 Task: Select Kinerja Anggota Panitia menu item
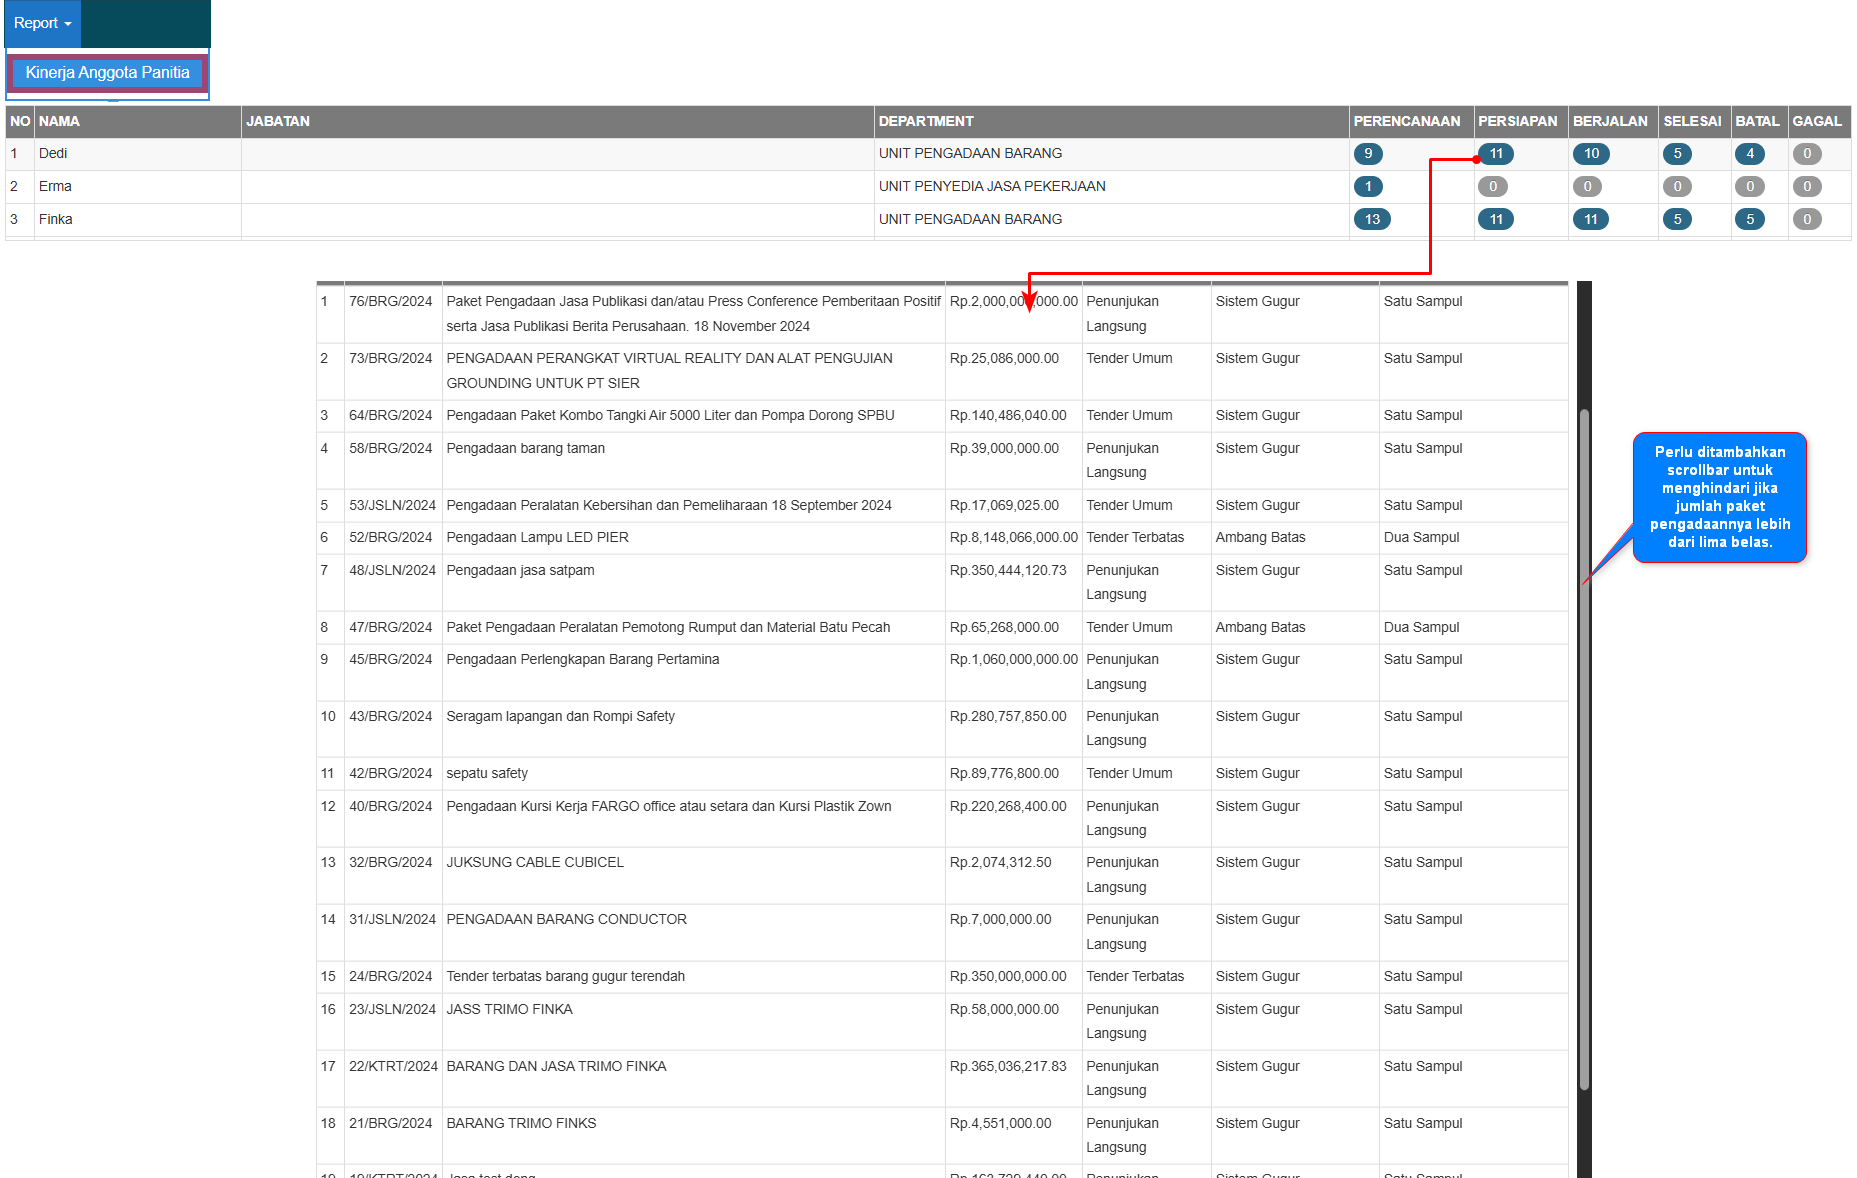pos(107,73)
